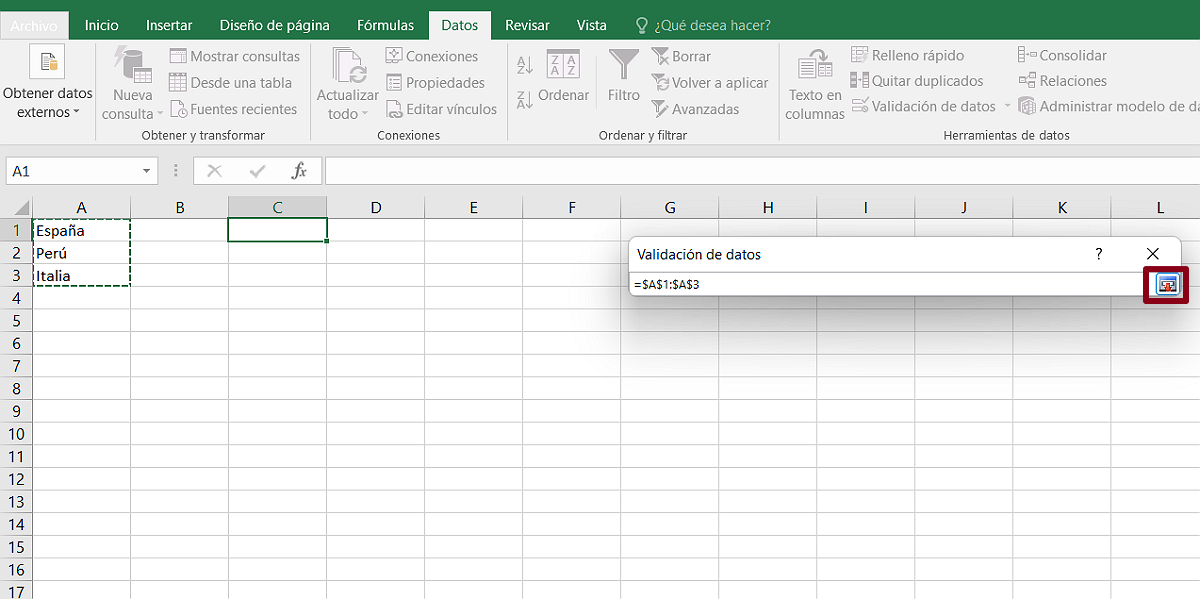The width and height of the screenshot is (1200, 599).
Task: Switch to Revisar tab
Action: 527,26
